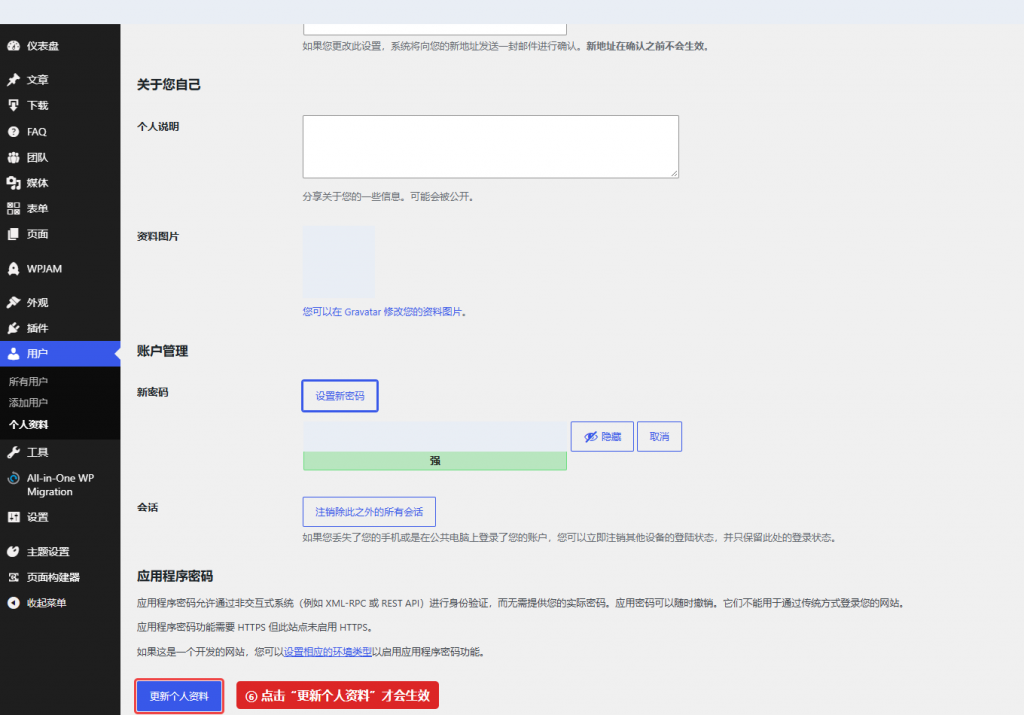Viewport: 1024px width, 715px height.
Task: Click the All-in-One WP Migration icon
Action: pos(13,478)
